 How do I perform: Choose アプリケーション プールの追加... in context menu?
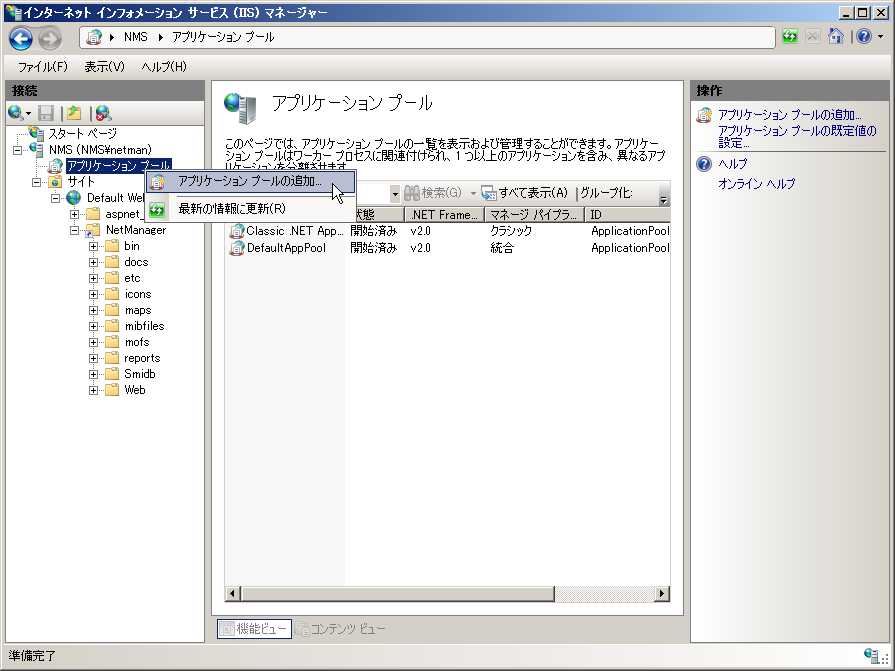click(x=251, y=181)
